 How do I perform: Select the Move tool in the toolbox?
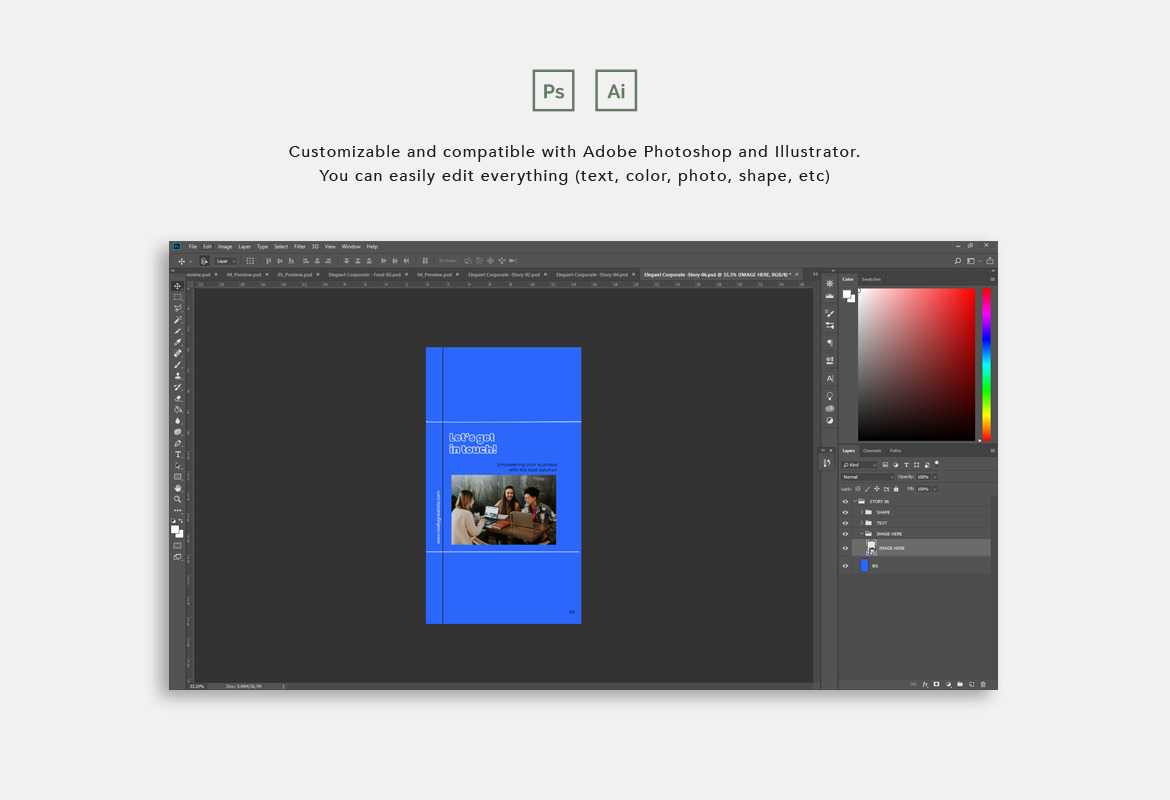(178, 286)
